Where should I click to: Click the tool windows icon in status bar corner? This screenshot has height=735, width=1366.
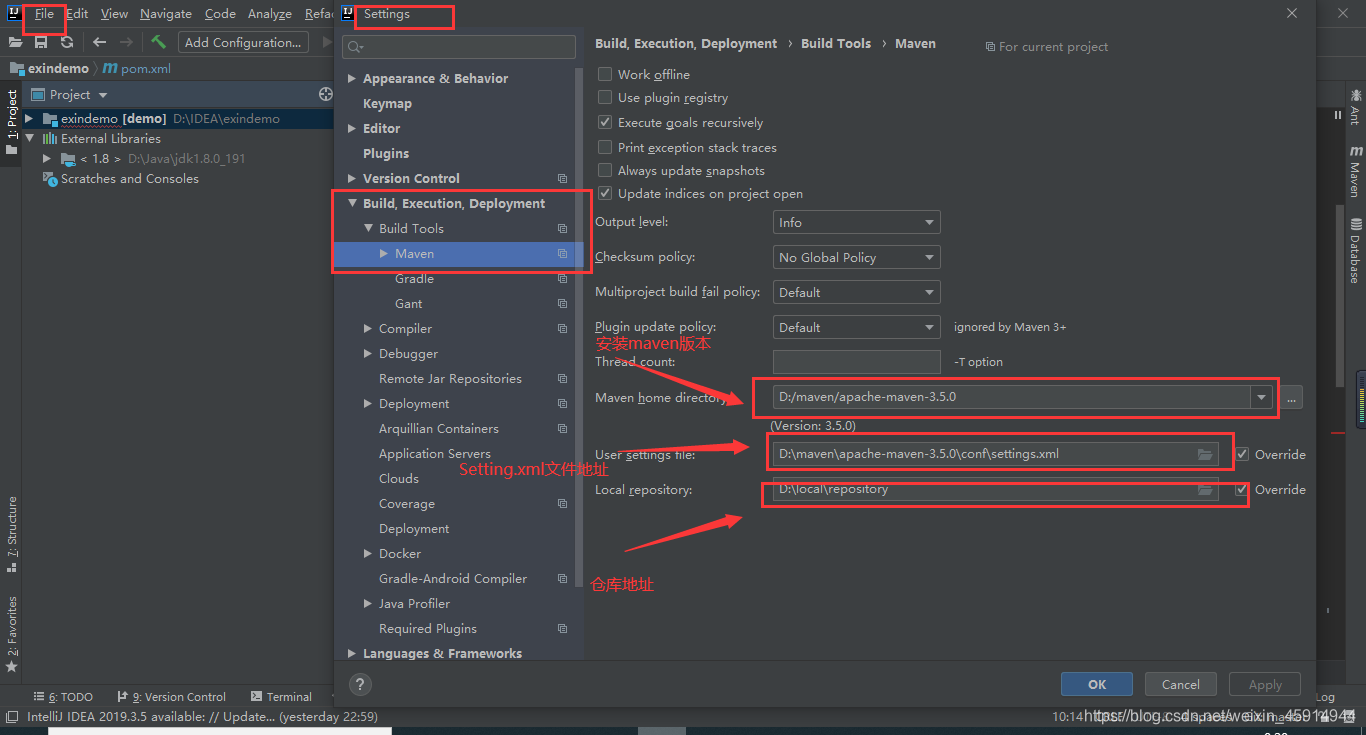pos(11,716)
